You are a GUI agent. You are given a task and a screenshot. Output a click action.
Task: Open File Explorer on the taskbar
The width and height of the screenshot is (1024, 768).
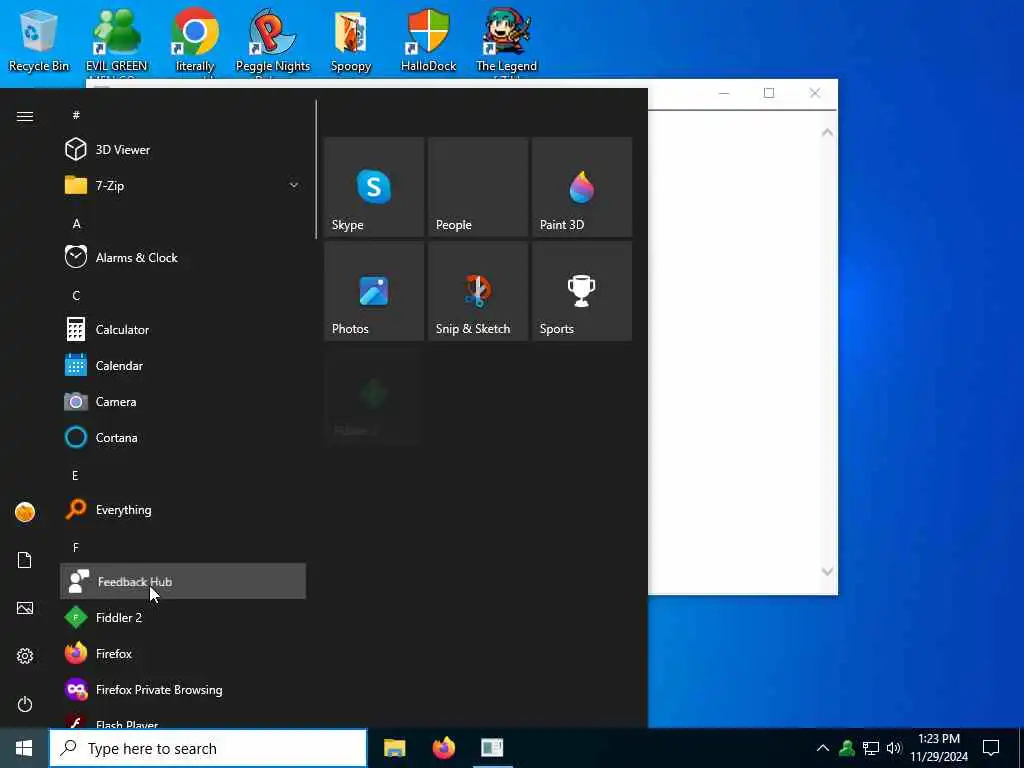pyautogui.click(x=394, y=748)
